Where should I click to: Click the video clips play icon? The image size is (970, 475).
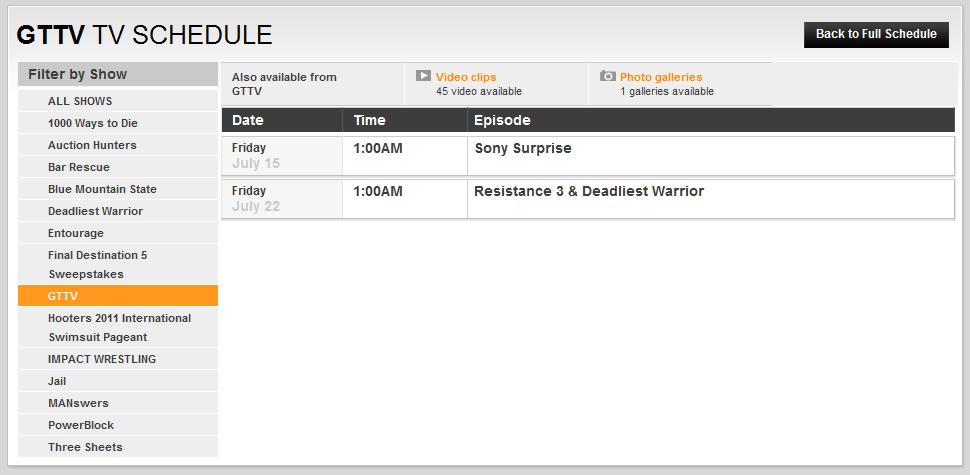[423, 76]
